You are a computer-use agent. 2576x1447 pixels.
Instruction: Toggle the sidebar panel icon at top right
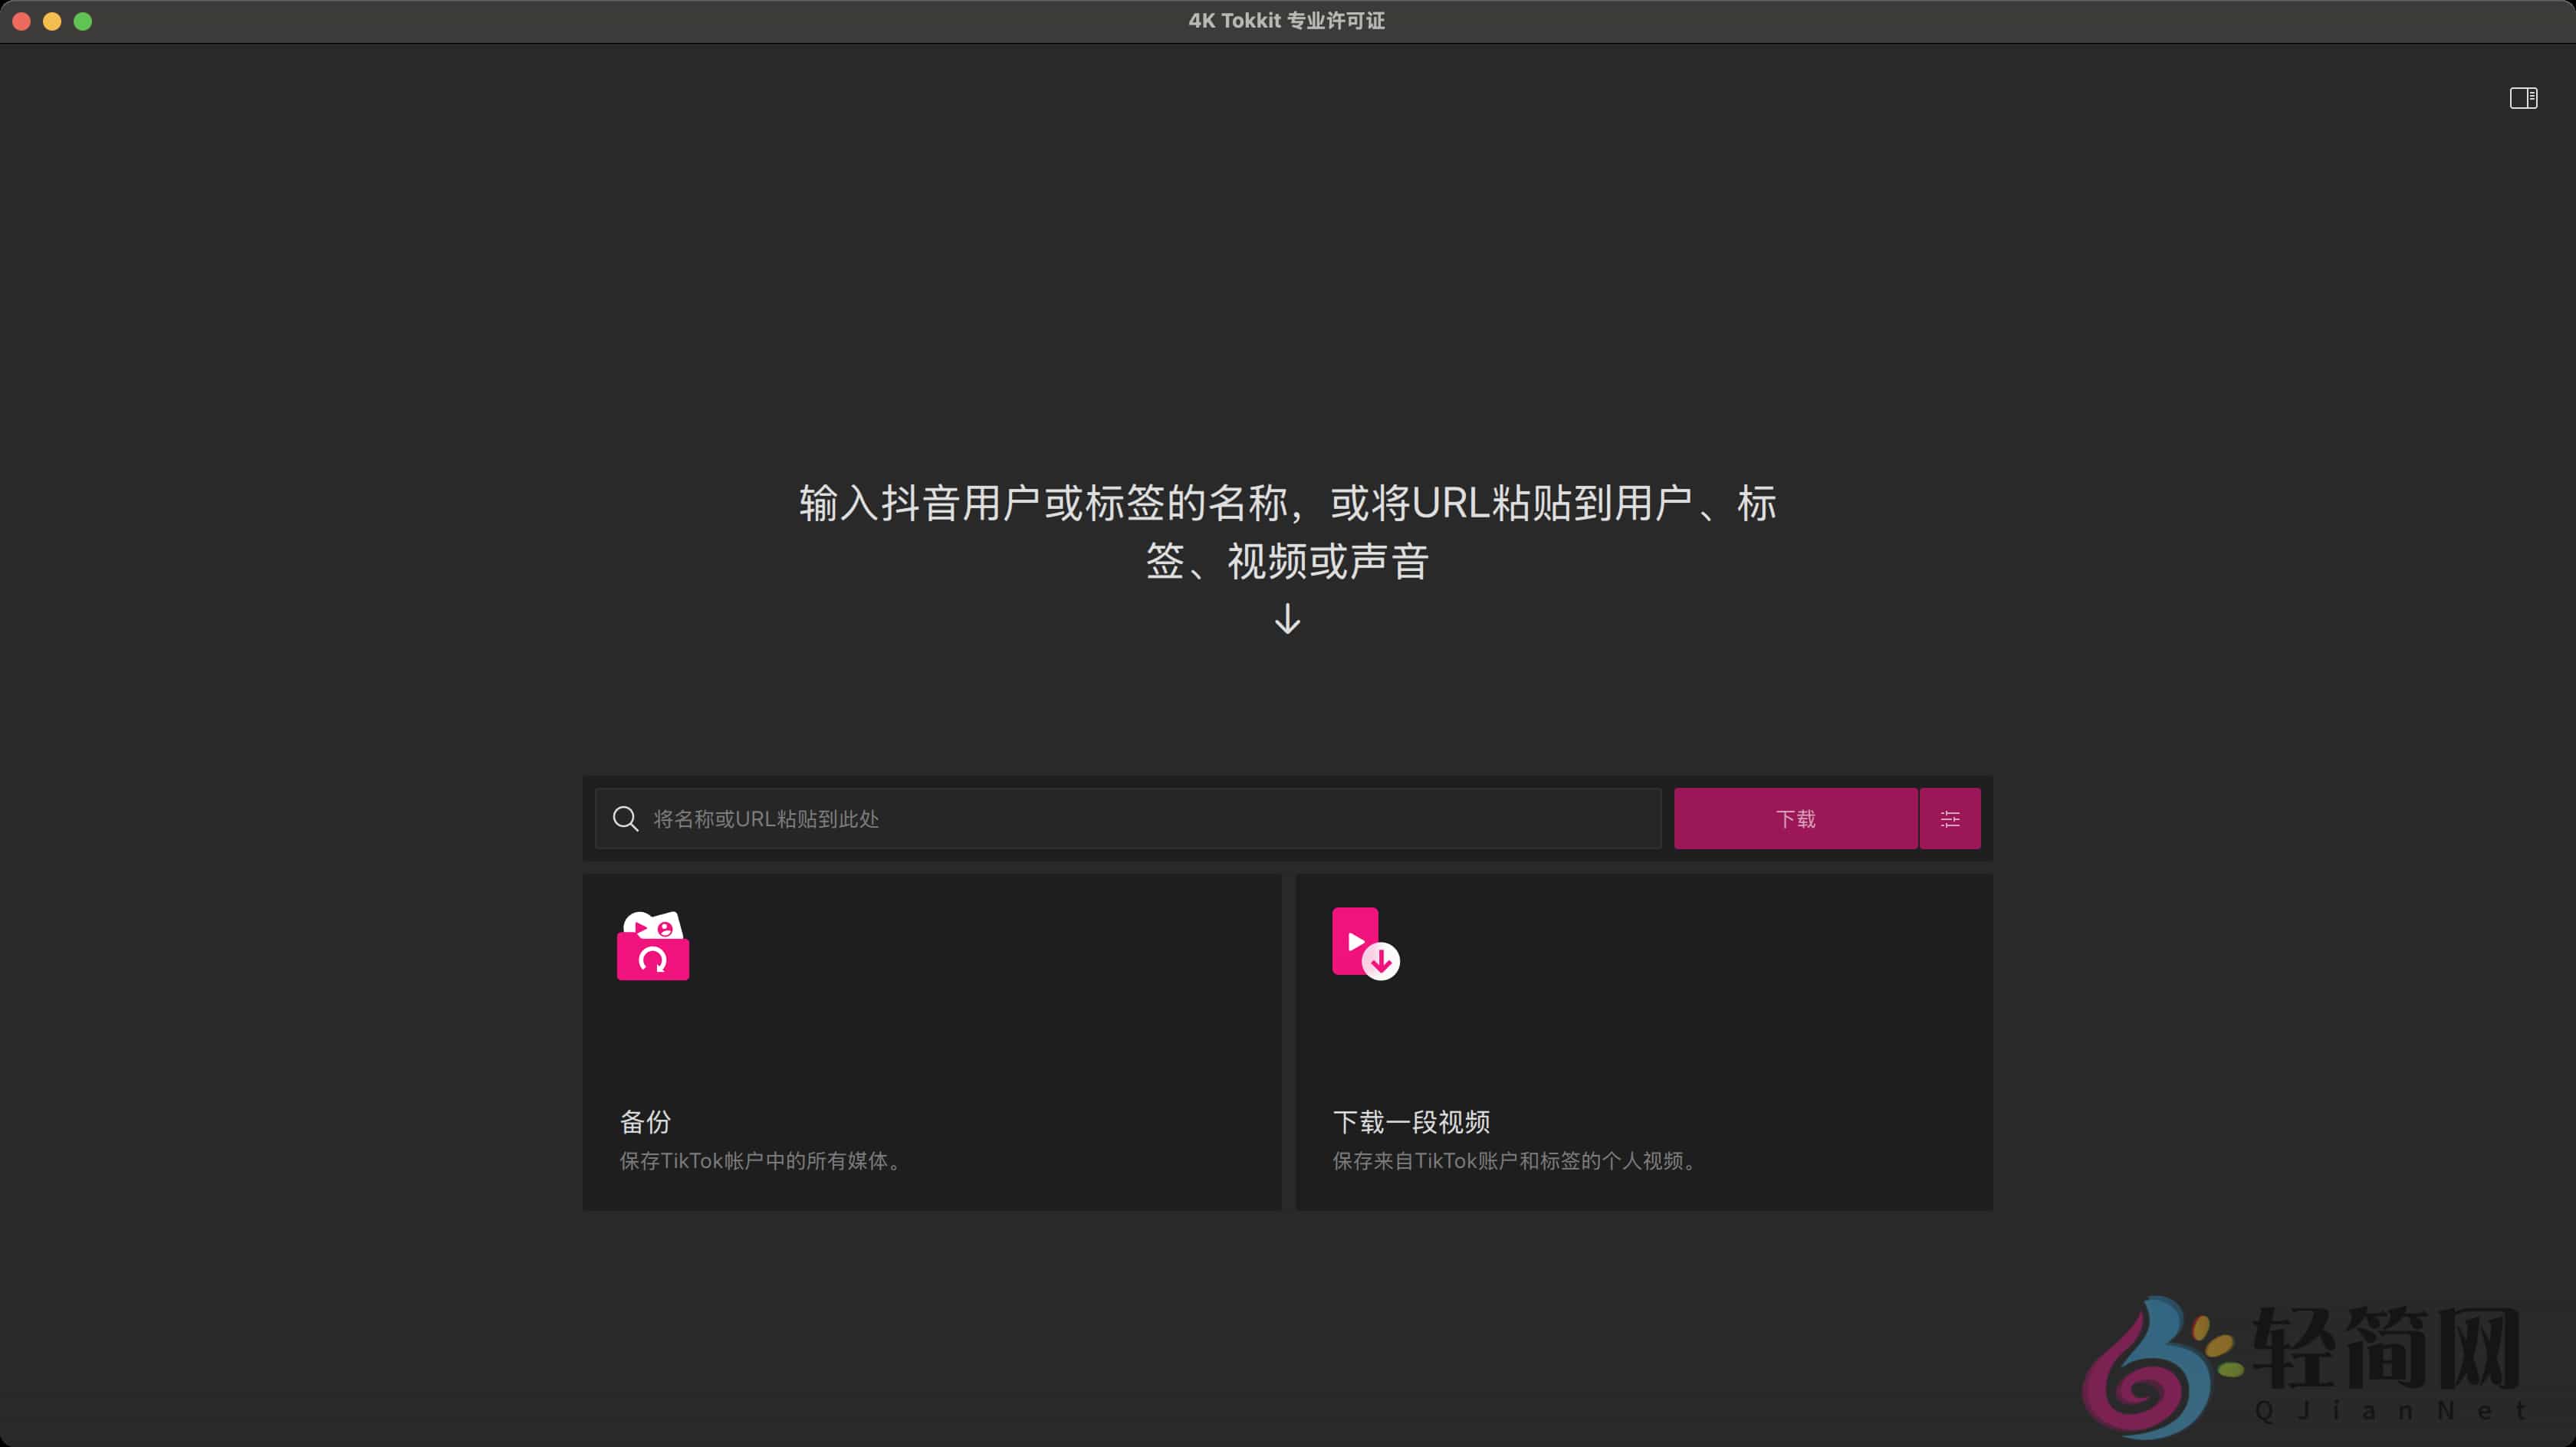(x=2524, y=98)
